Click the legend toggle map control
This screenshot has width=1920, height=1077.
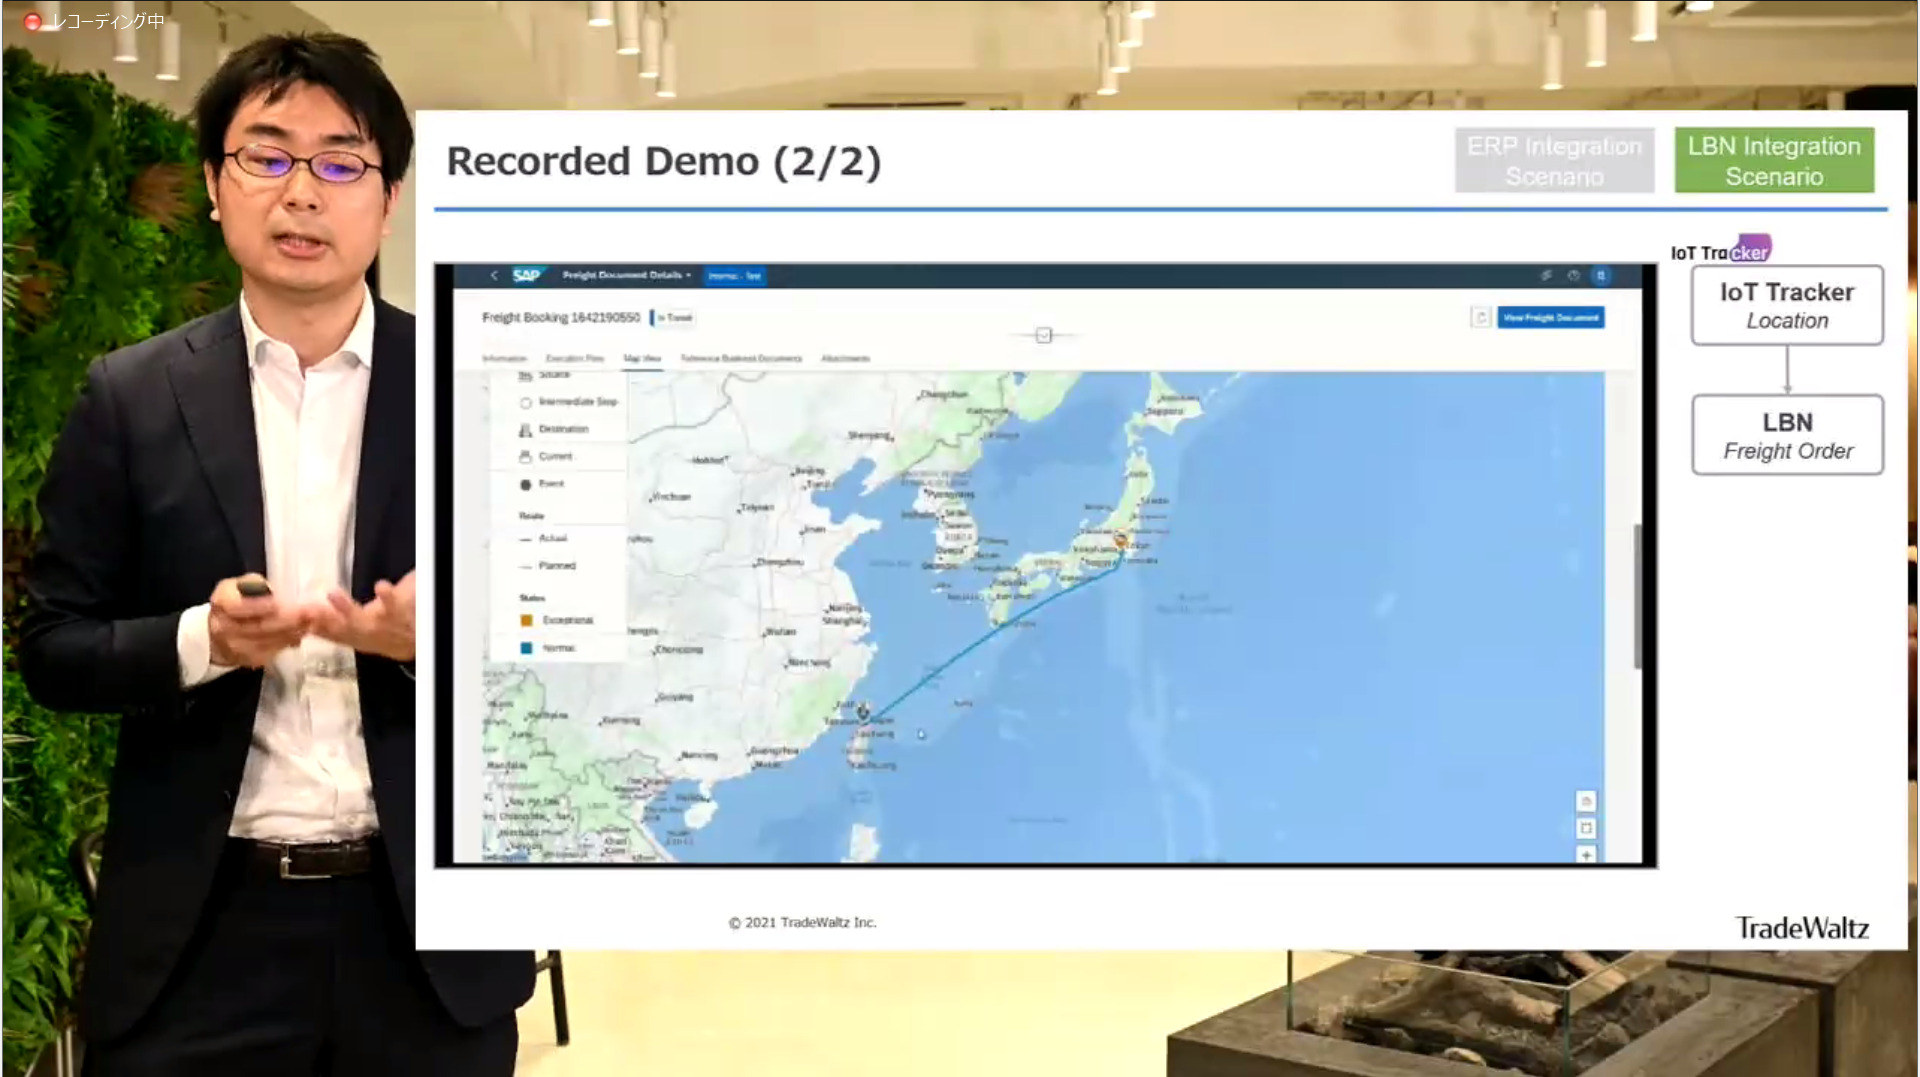point(1586,801)
